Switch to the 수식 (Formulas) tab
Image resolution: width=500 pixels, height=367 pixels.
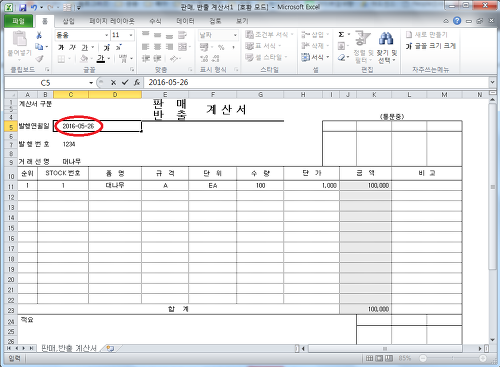[x=155, y=21]
